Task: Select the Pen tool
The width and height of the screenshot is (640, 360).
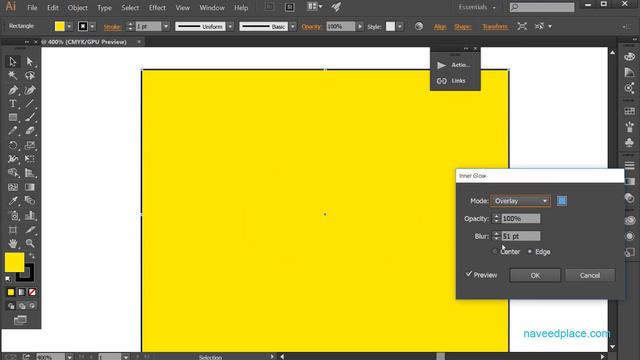Action: click(13, 90)
